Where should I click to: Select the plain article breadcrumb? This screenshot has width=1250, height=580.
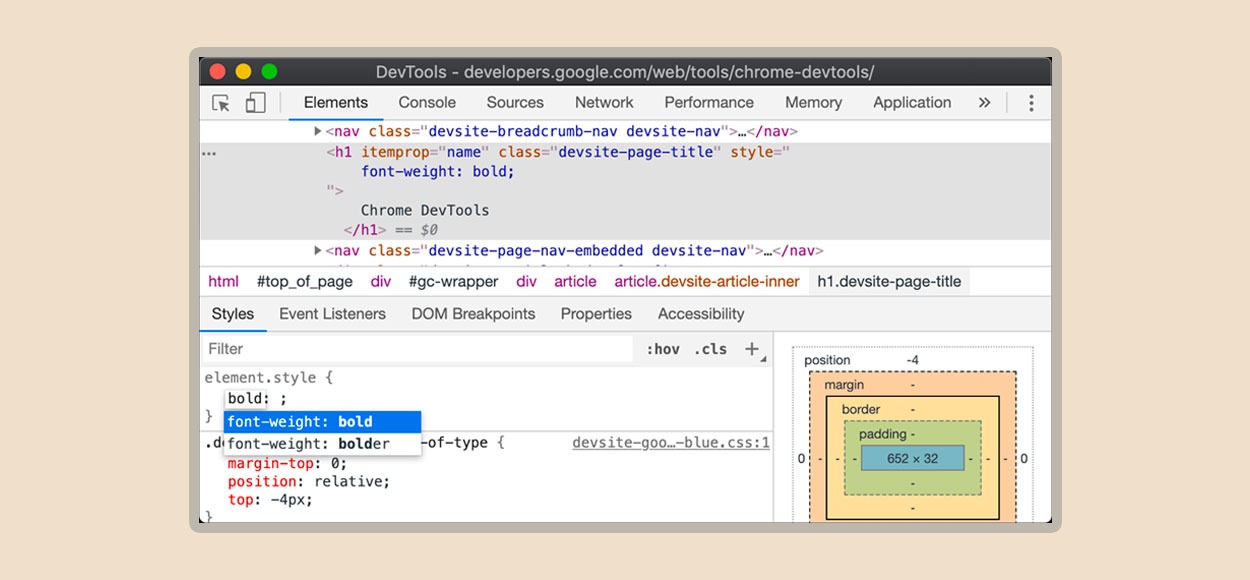(575, 282)
